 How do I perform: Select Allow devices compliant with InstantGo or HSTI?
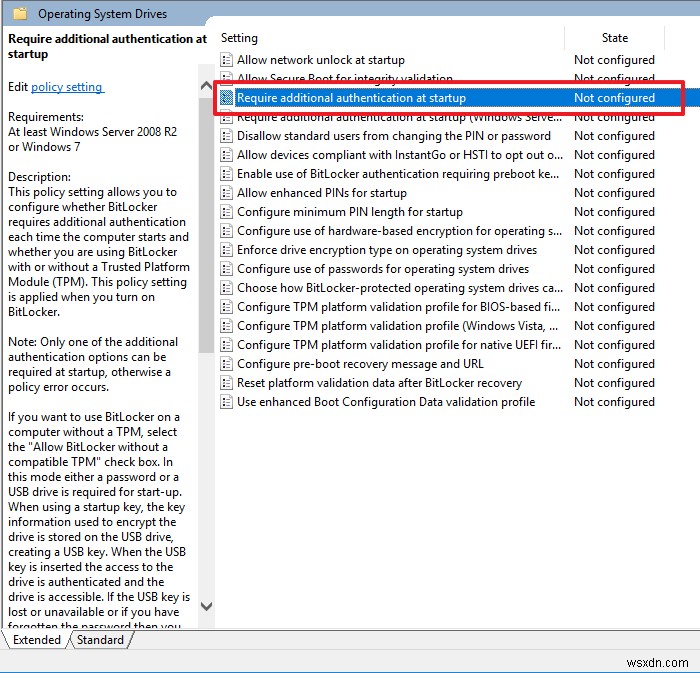pyautogui.click(x=400, y=155)
